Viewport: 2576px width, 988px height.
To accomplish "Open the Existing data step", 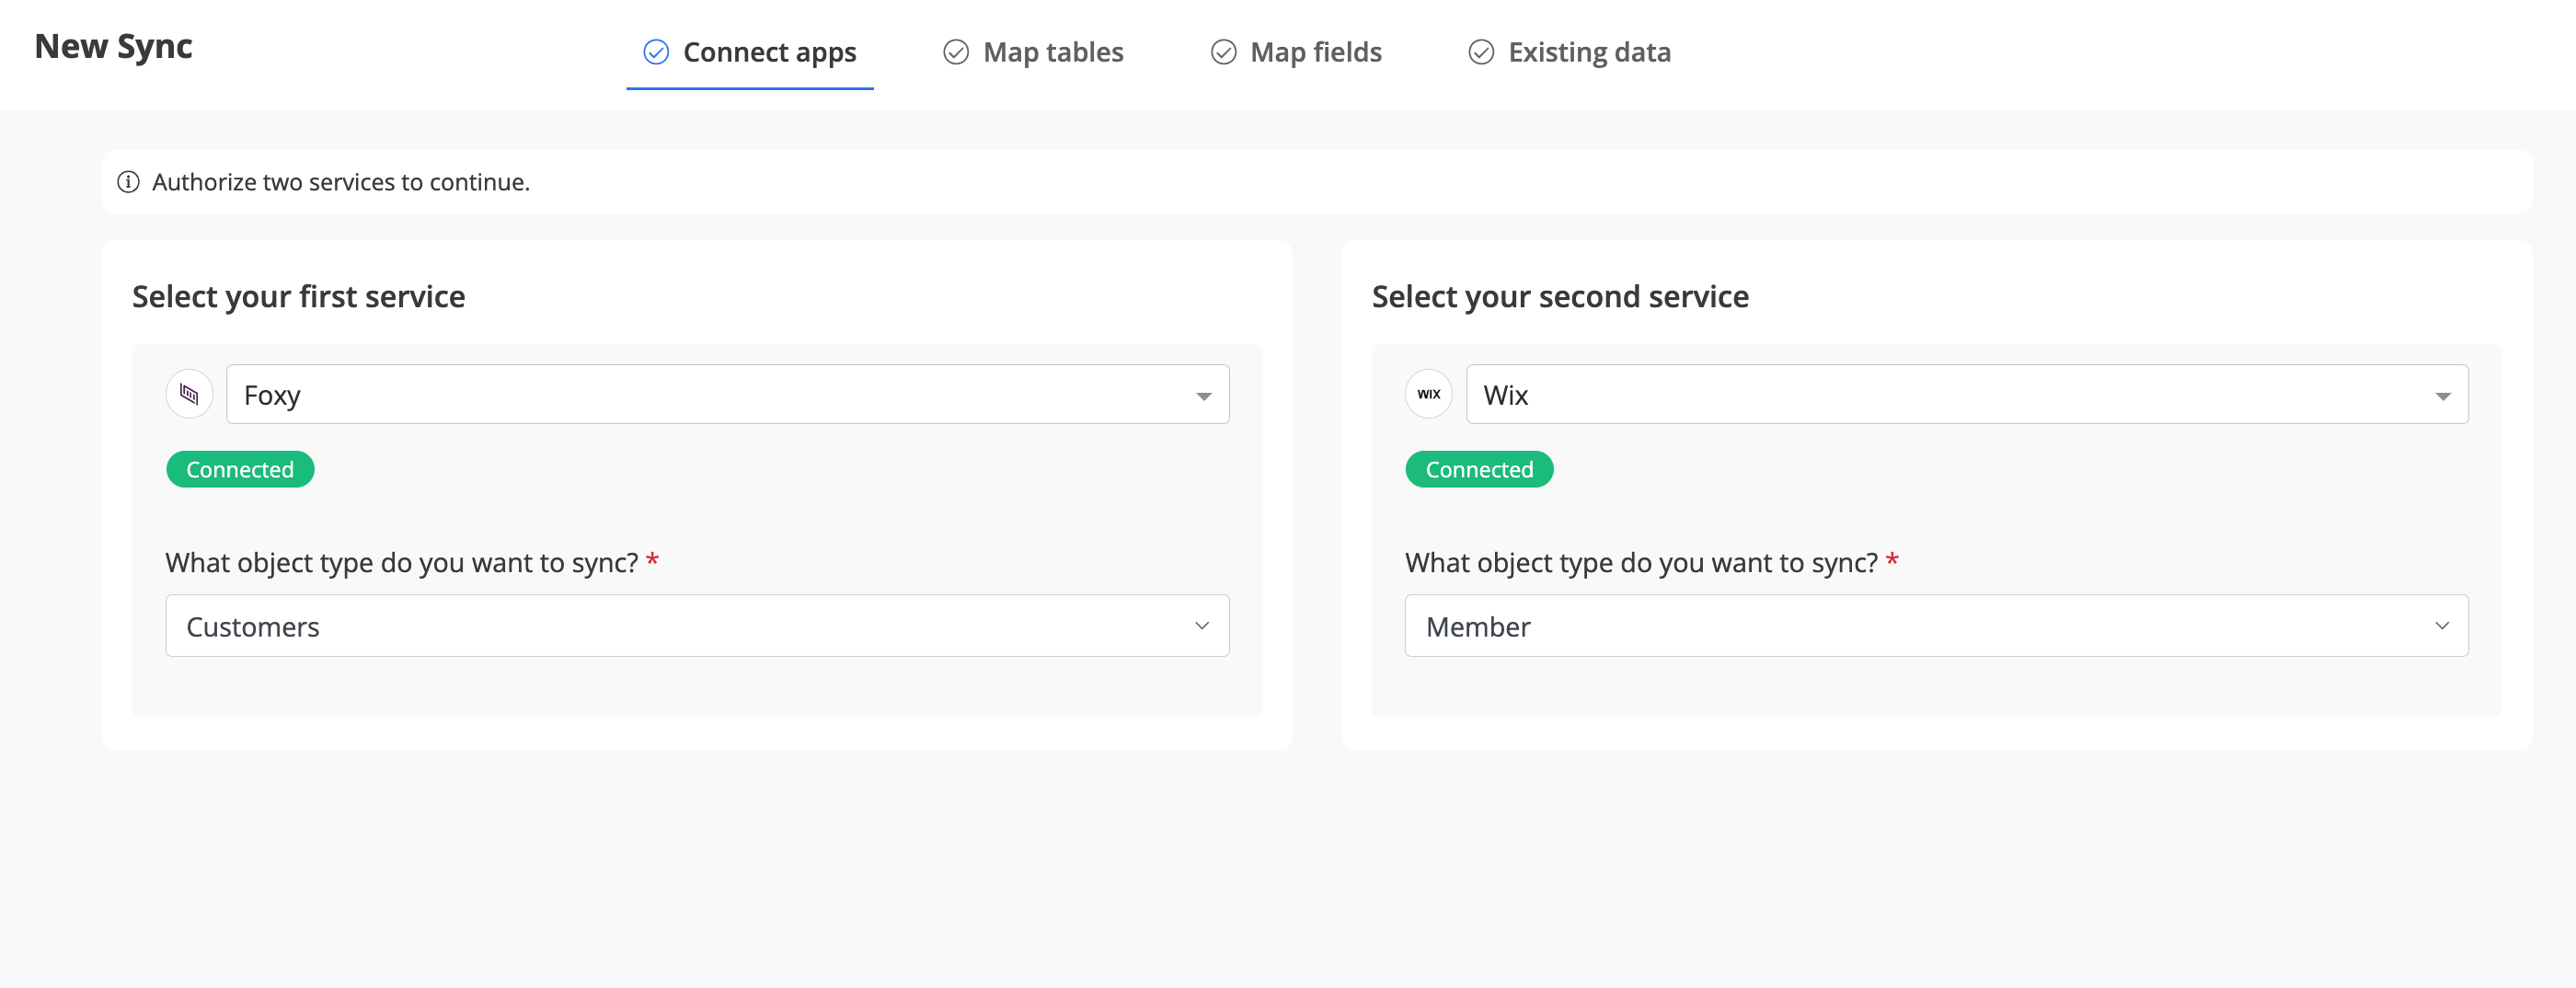I will (x=1570, y=52).
